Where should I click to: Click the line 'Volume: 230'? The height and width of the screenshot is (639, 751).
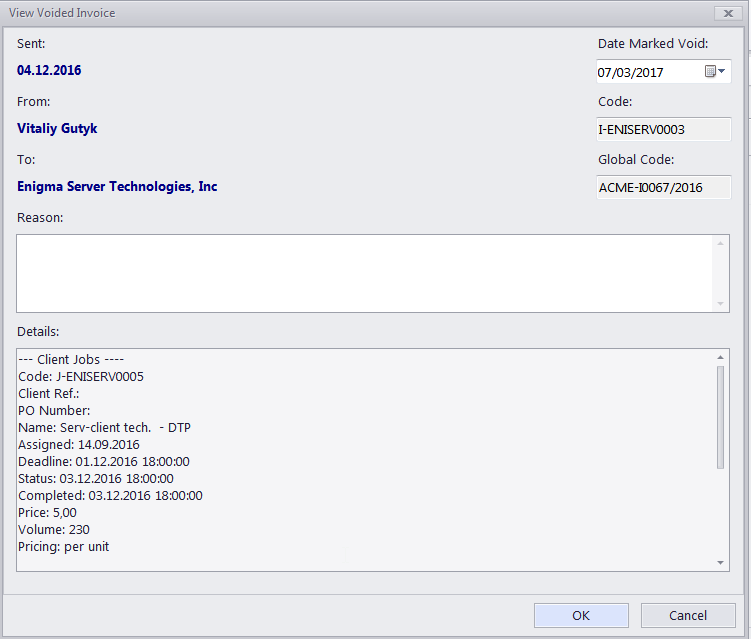(54, 530)
